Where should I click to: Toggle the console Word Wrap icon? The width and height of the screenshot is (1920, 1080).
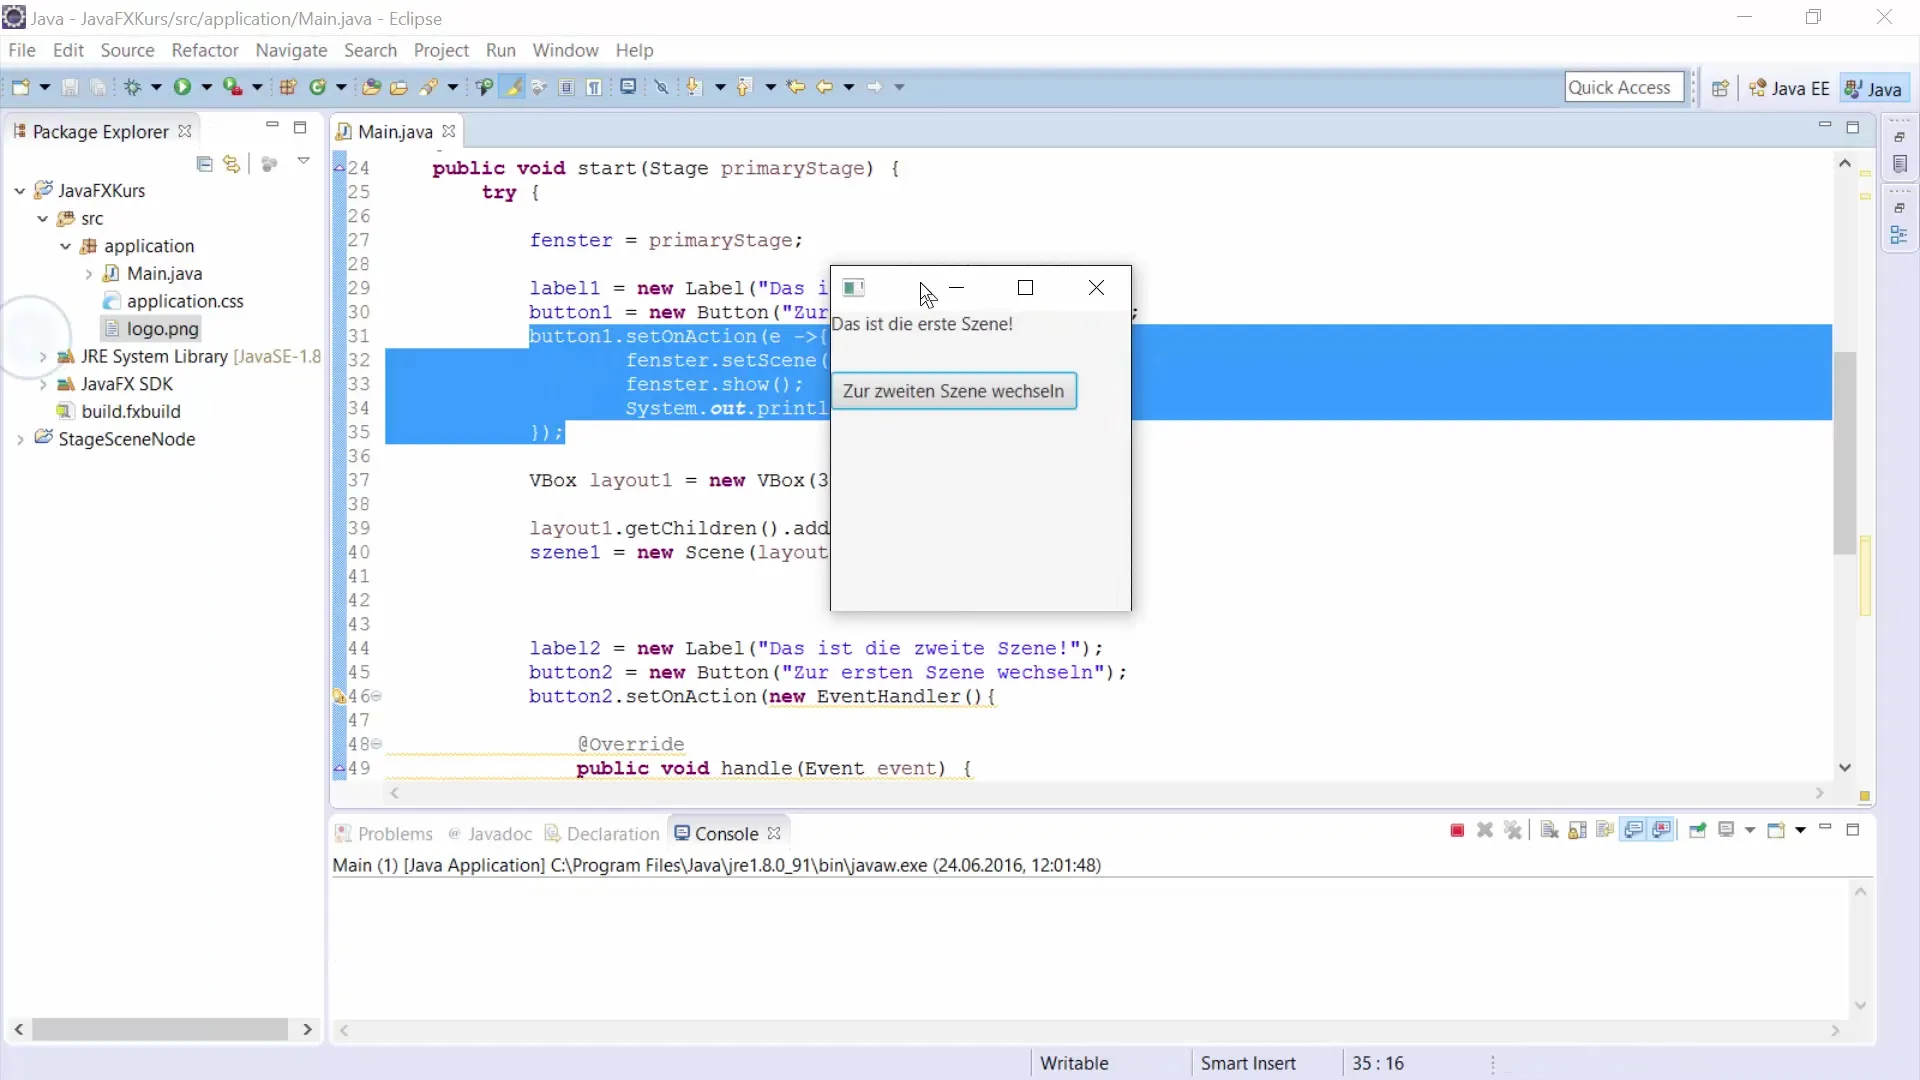pos(1605,830)
